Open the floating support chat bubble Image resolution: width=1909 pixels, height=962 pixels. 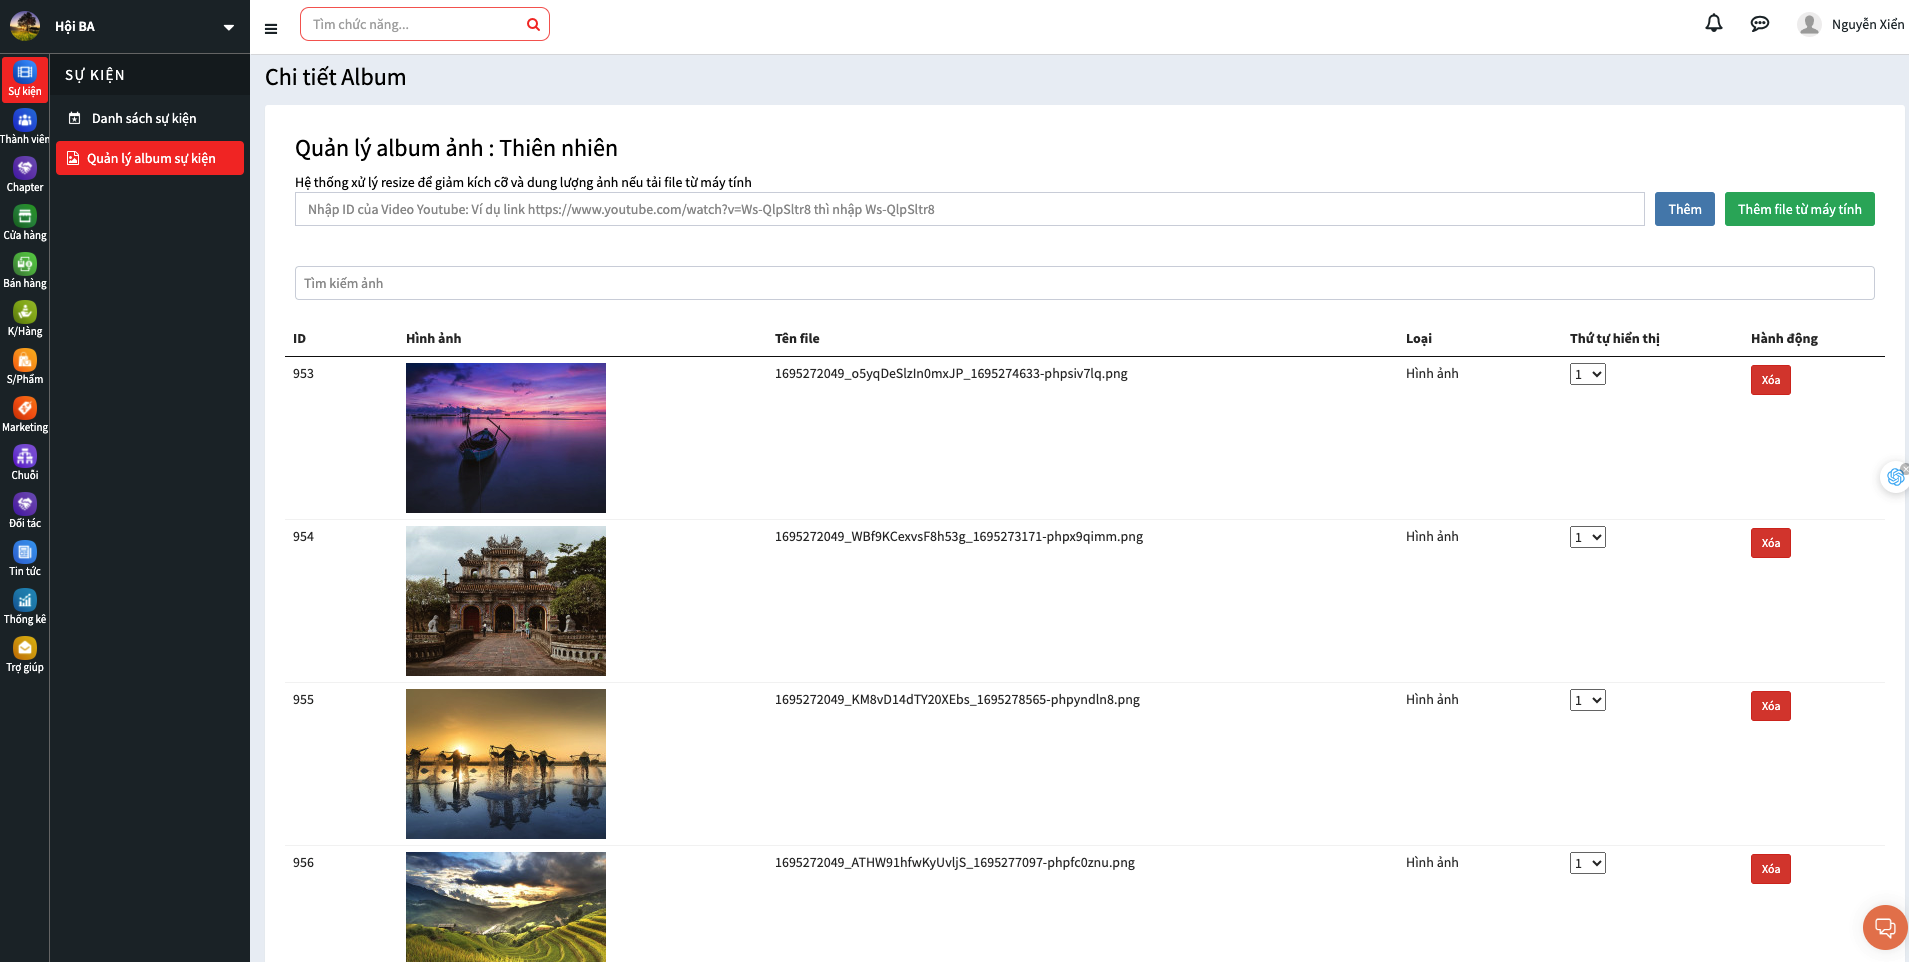pos(1884,927)
